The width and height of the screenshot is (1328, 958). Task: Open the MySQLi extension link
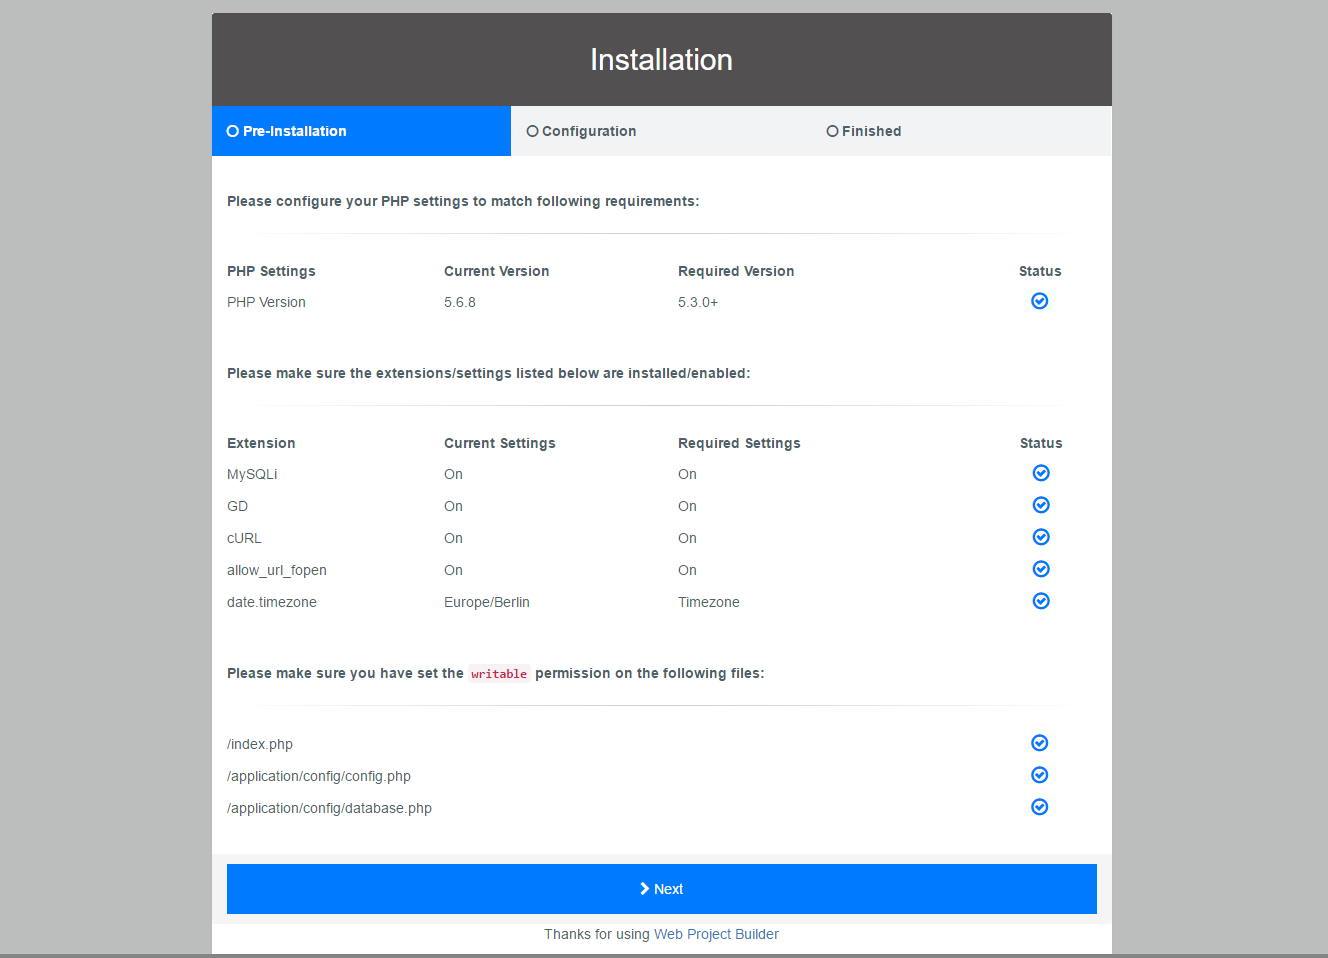click(252, 473)
